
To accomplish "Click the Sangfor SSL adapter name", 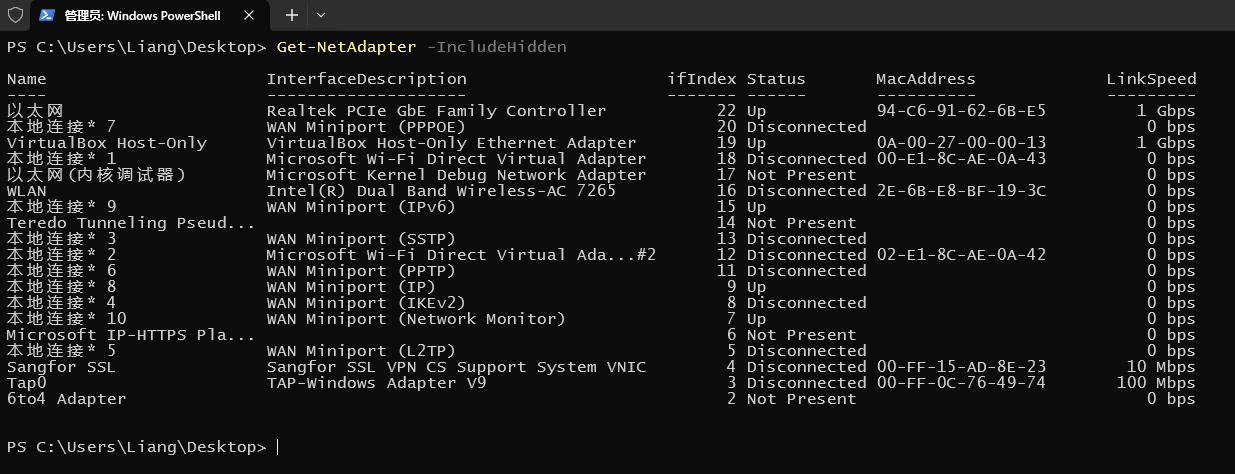I will tap(61, 367).
